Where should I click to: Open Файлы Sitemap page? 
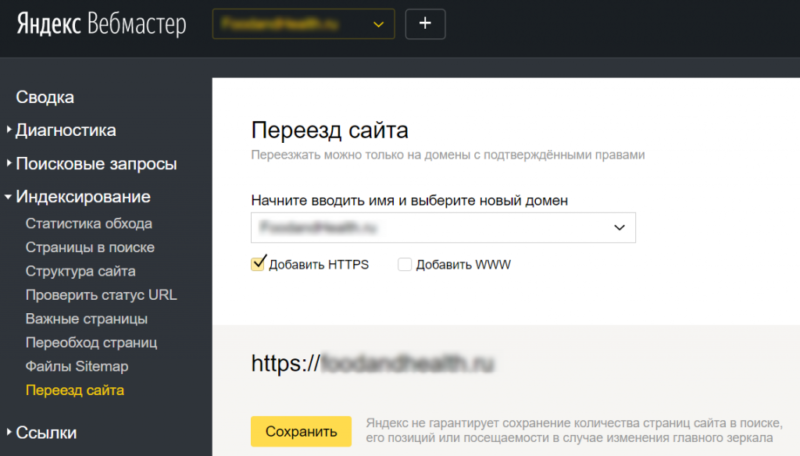[x=77, y=366]
